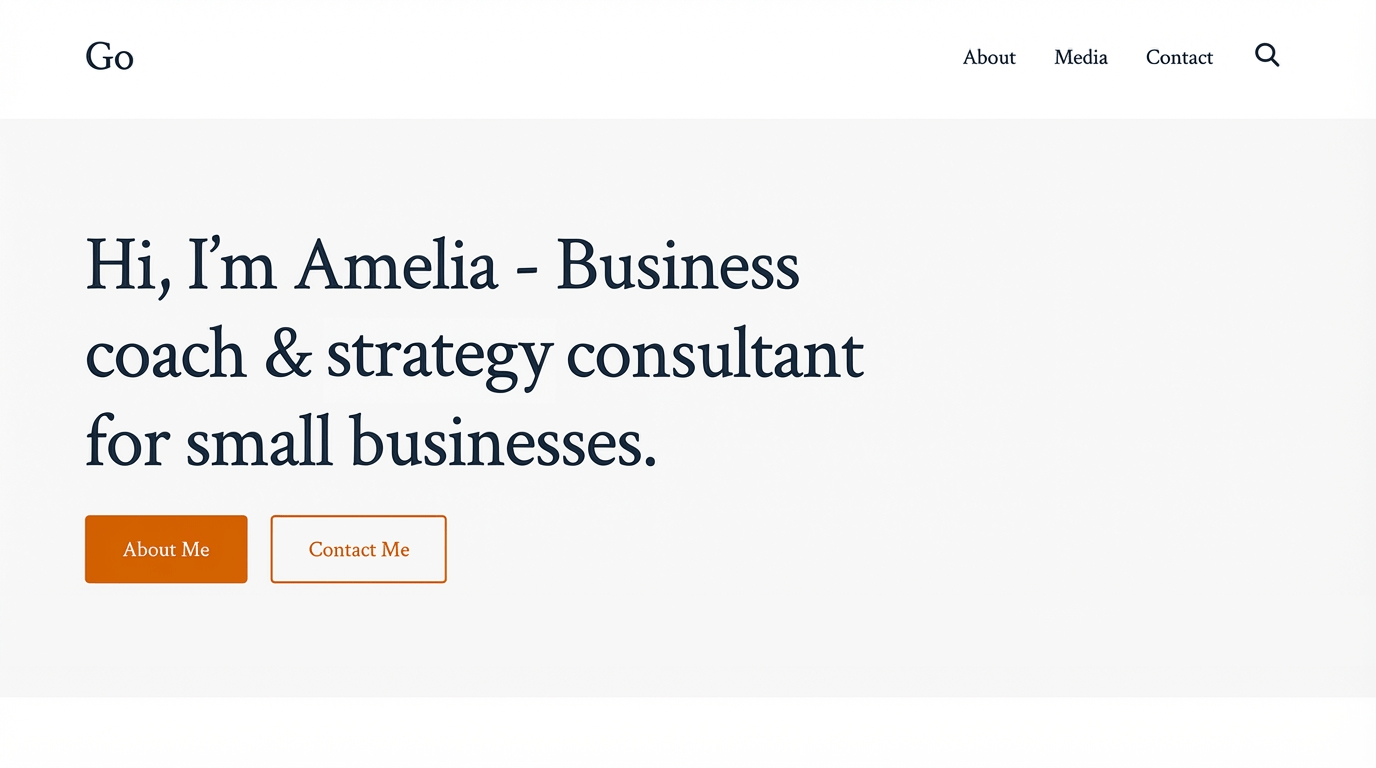
Task: Click the word for in the headline
Action: pos(126,442)
